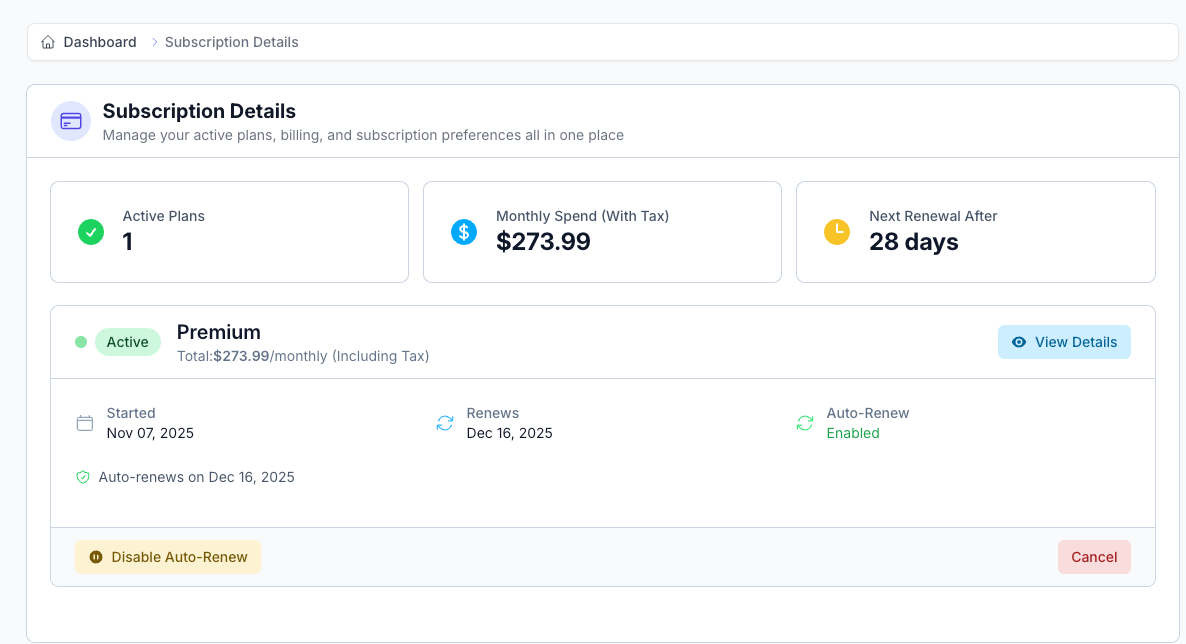This screenshot has height=644, width=1186.
Task: Click the eye icon in View Details button
Action: [x=1019, y=342]
